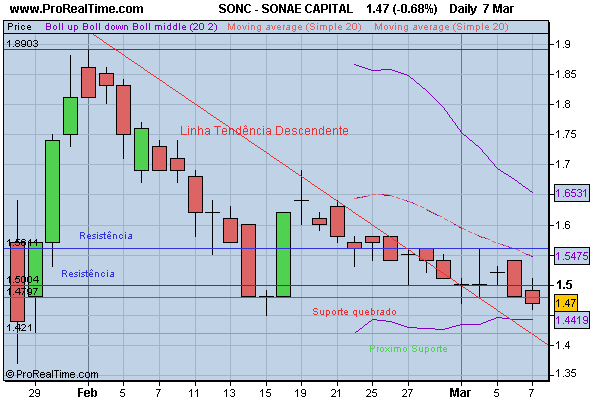Select the 1.4 price axis label
Image resolution: width=600 pixels, height=400 pixels.
[562, 345]
